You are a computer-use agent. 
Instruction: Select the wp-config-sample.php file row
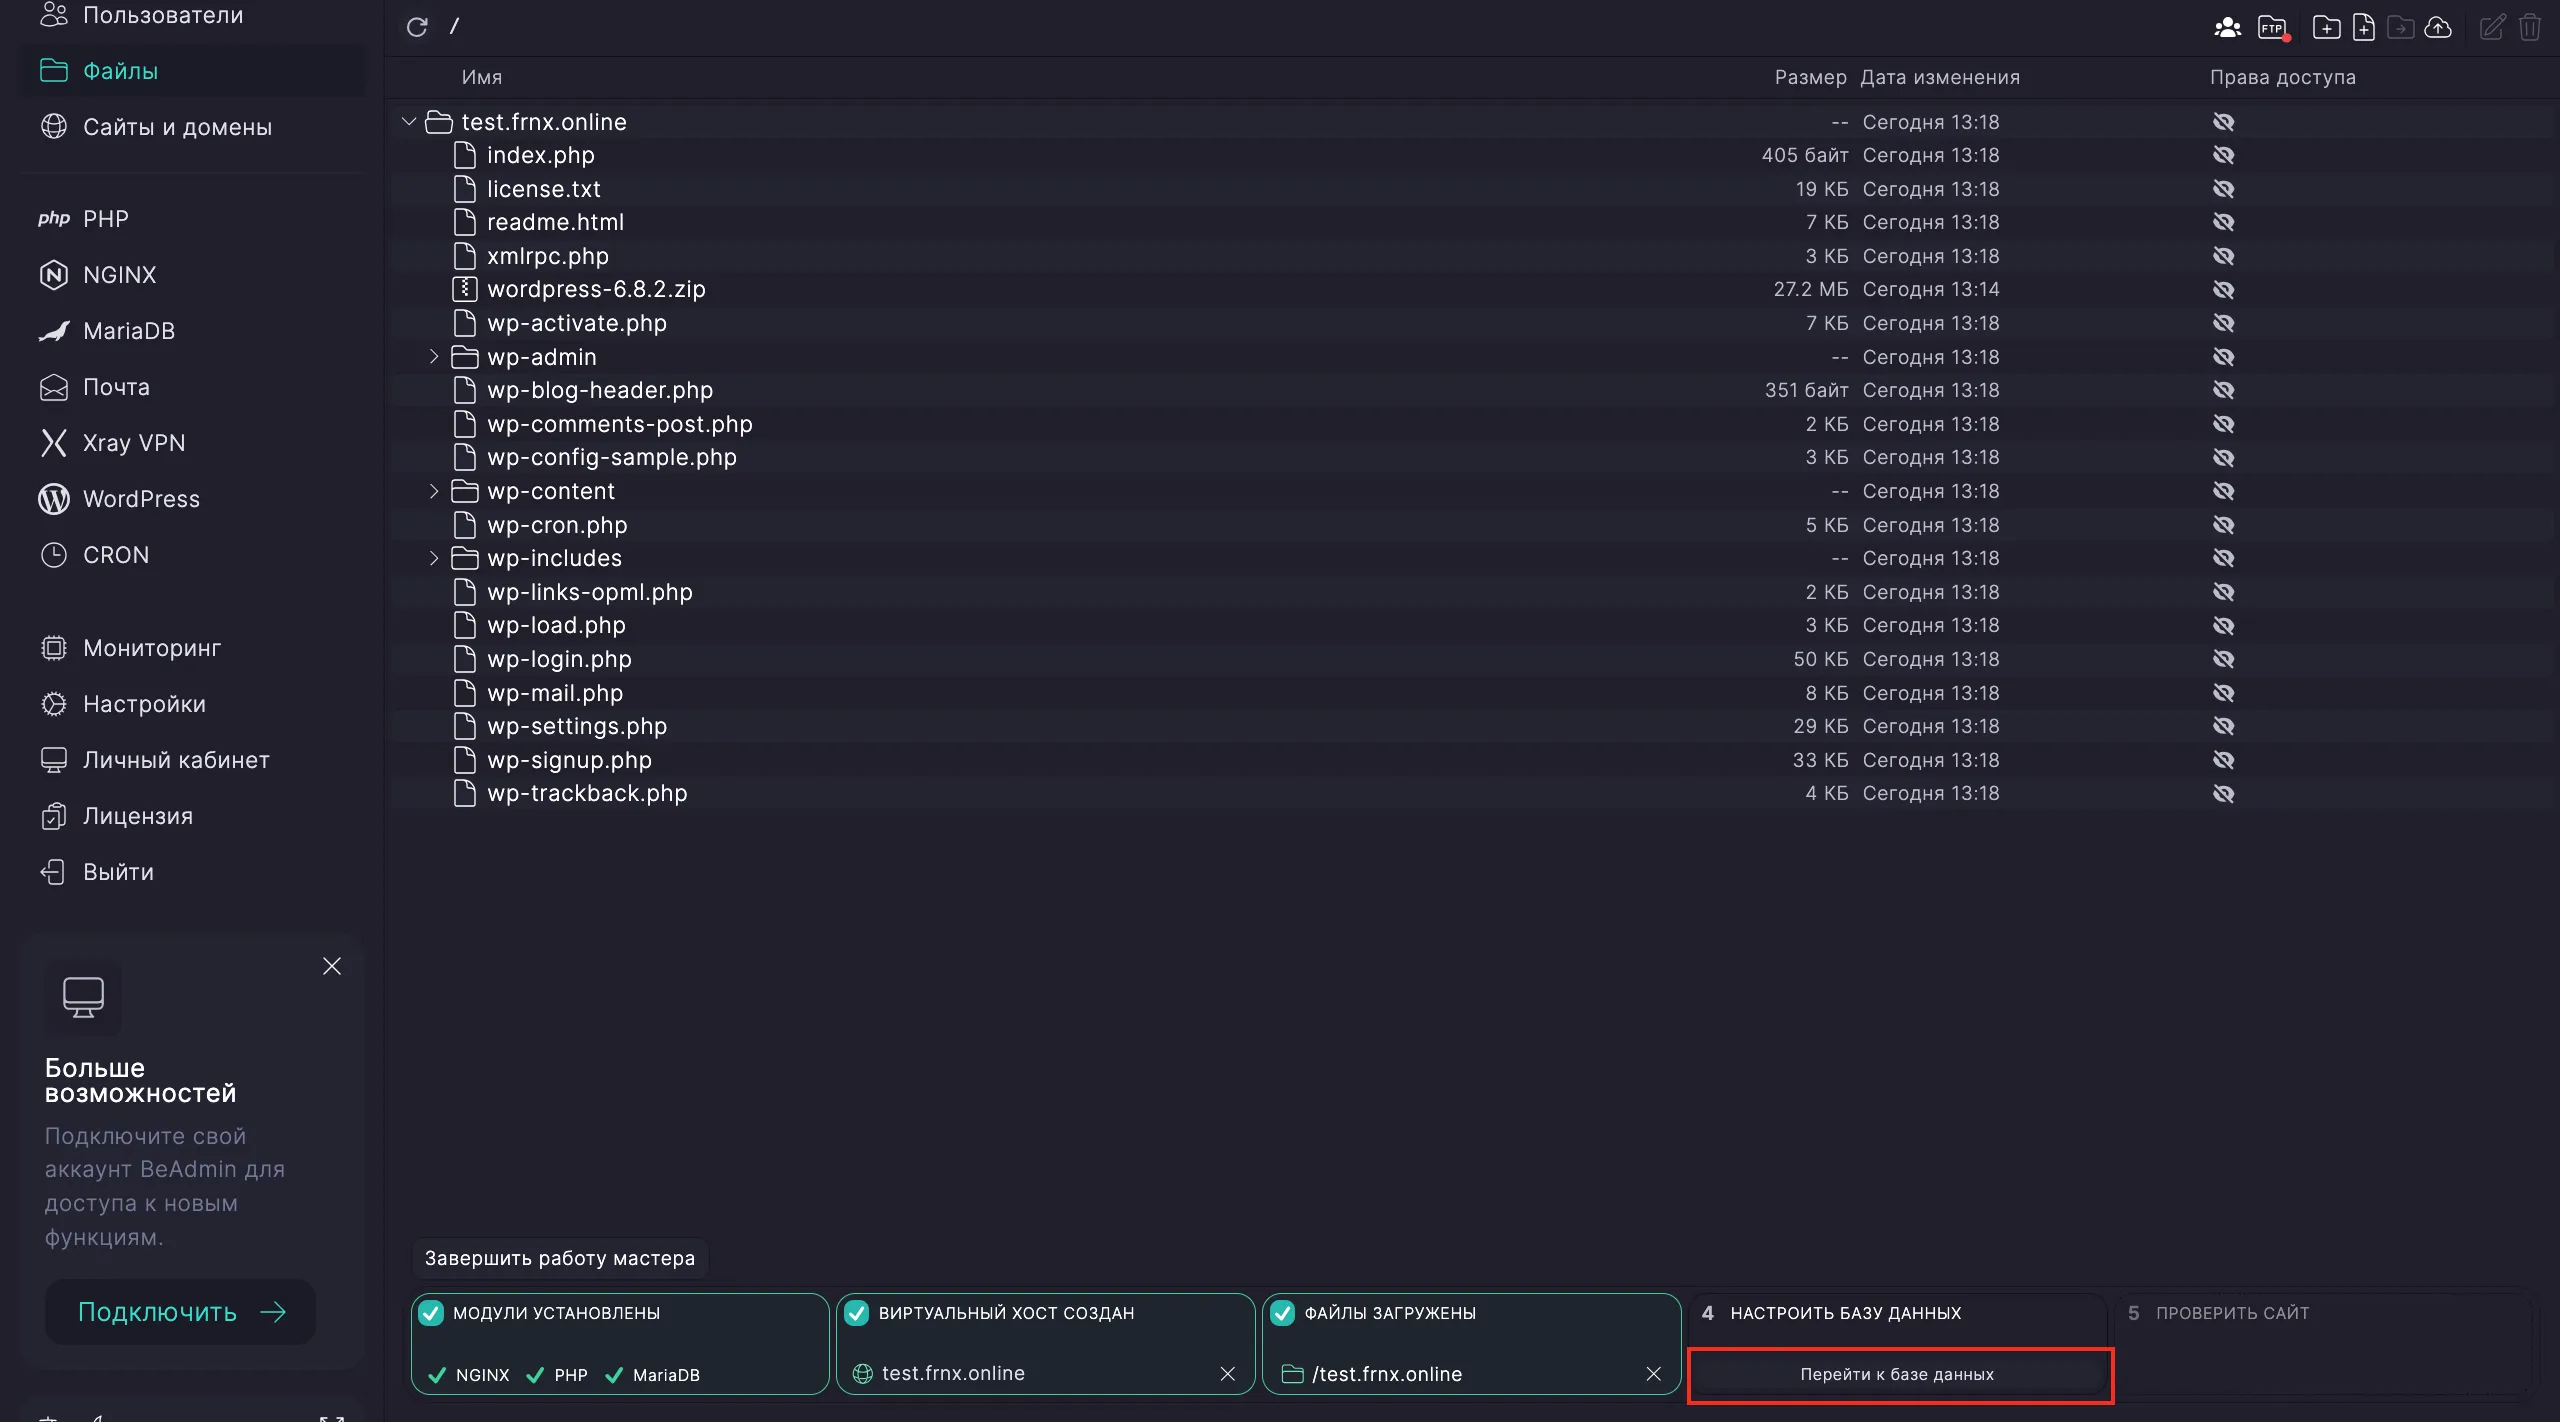coord(611,457)
